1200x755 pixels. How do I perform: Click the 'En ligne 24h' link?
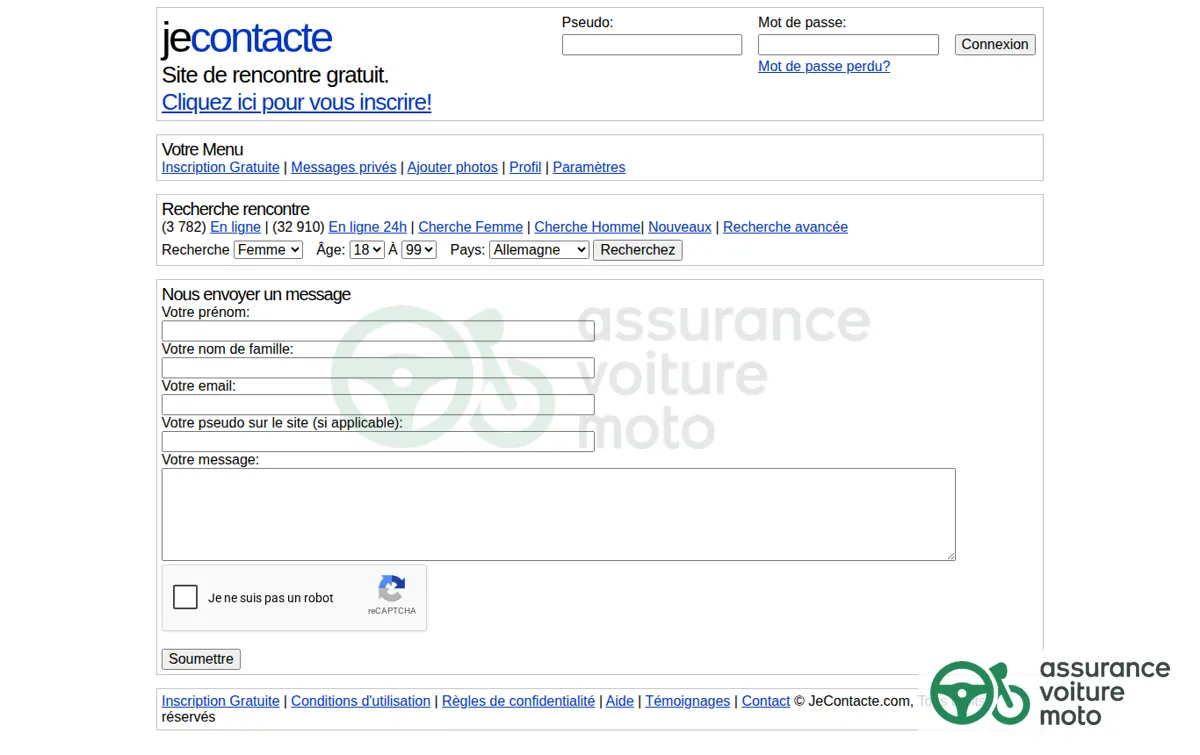pos(368,227)
